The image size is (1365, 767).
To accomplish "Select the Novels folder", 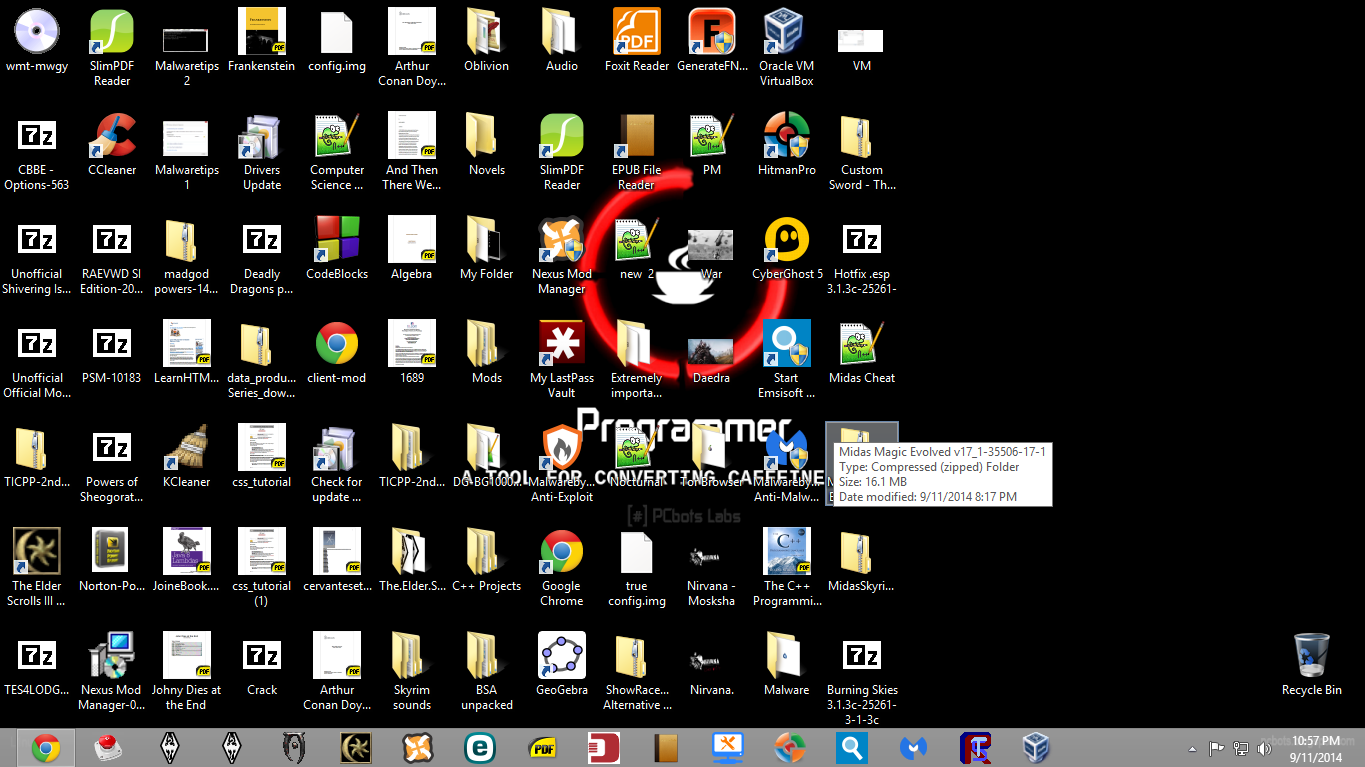I will pos(487,143).
